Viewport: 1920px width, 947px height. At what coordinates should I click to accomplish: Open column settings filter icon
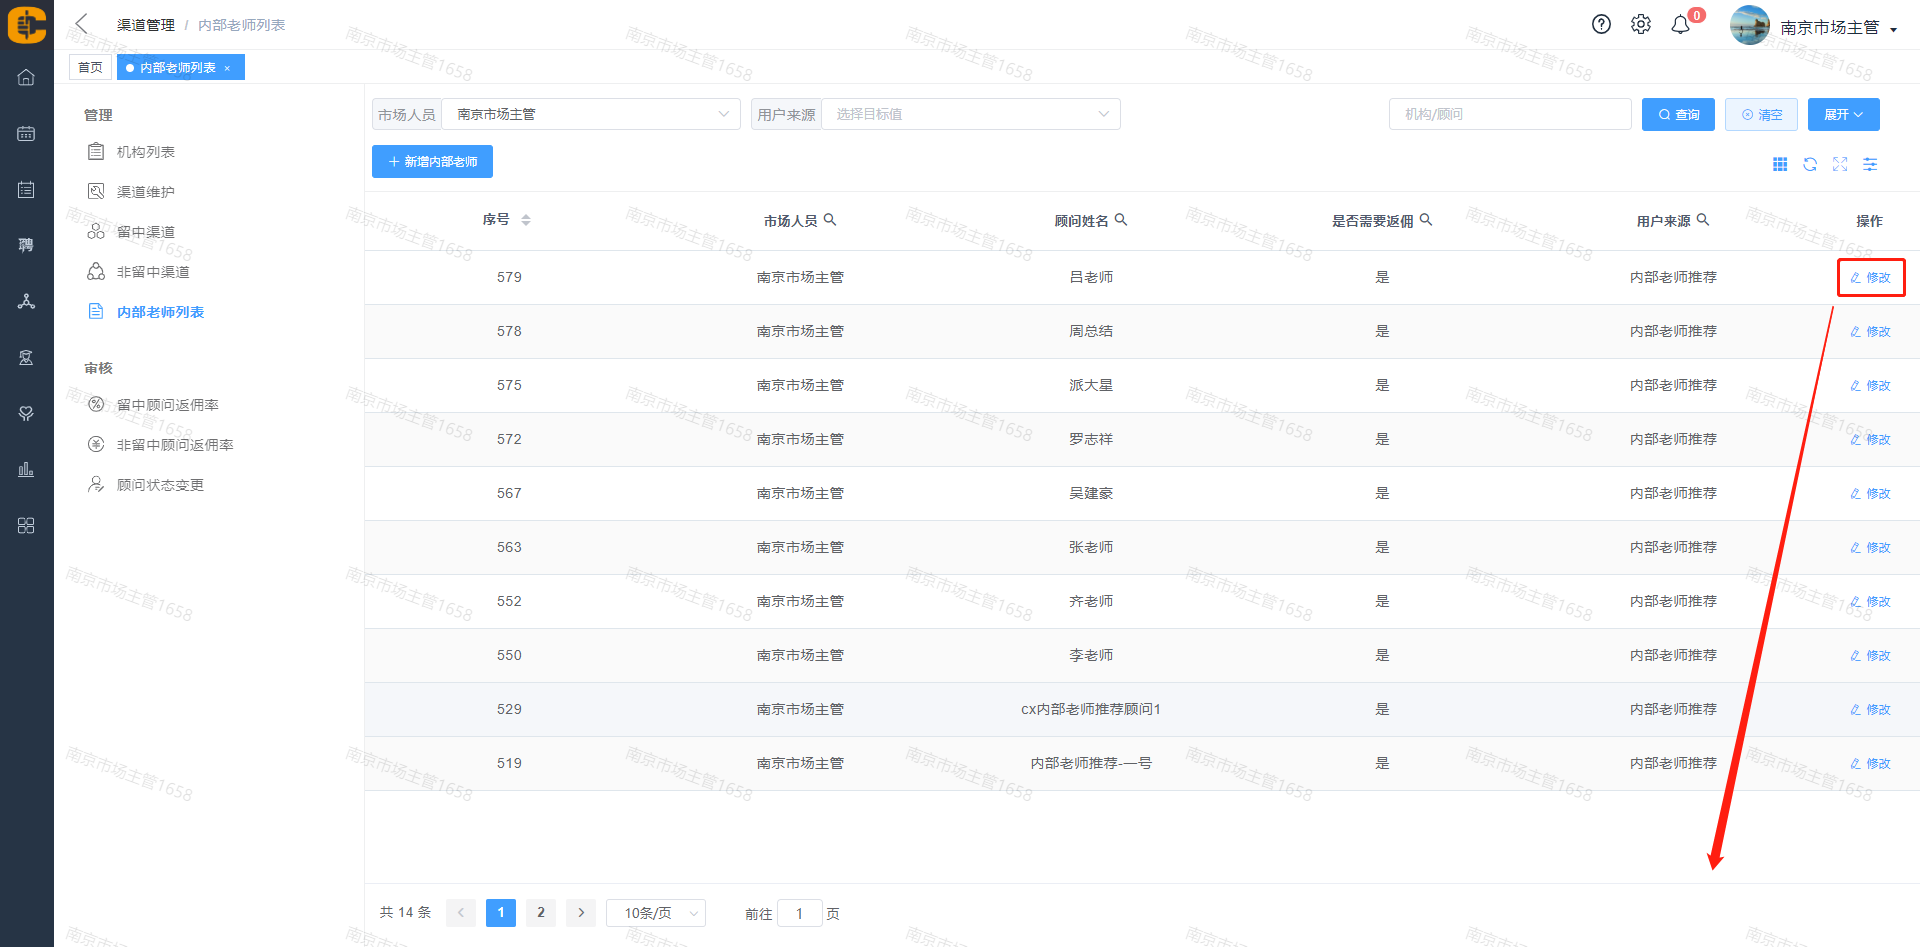[x=1870, y=164]
